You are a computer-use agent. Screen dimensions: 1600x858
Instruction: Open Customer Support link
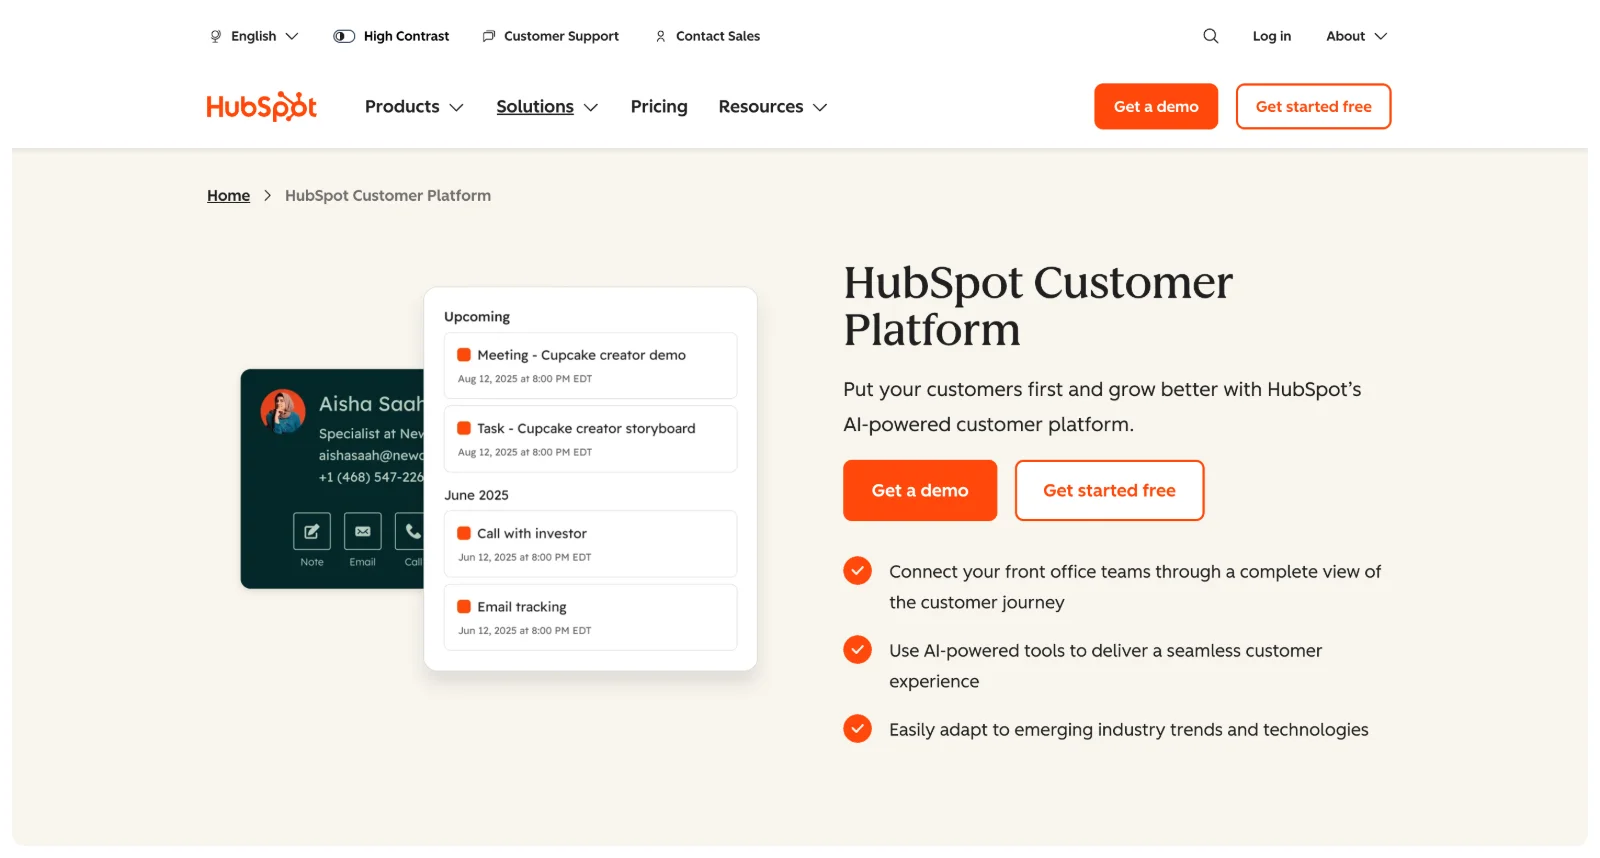point(551,36)
